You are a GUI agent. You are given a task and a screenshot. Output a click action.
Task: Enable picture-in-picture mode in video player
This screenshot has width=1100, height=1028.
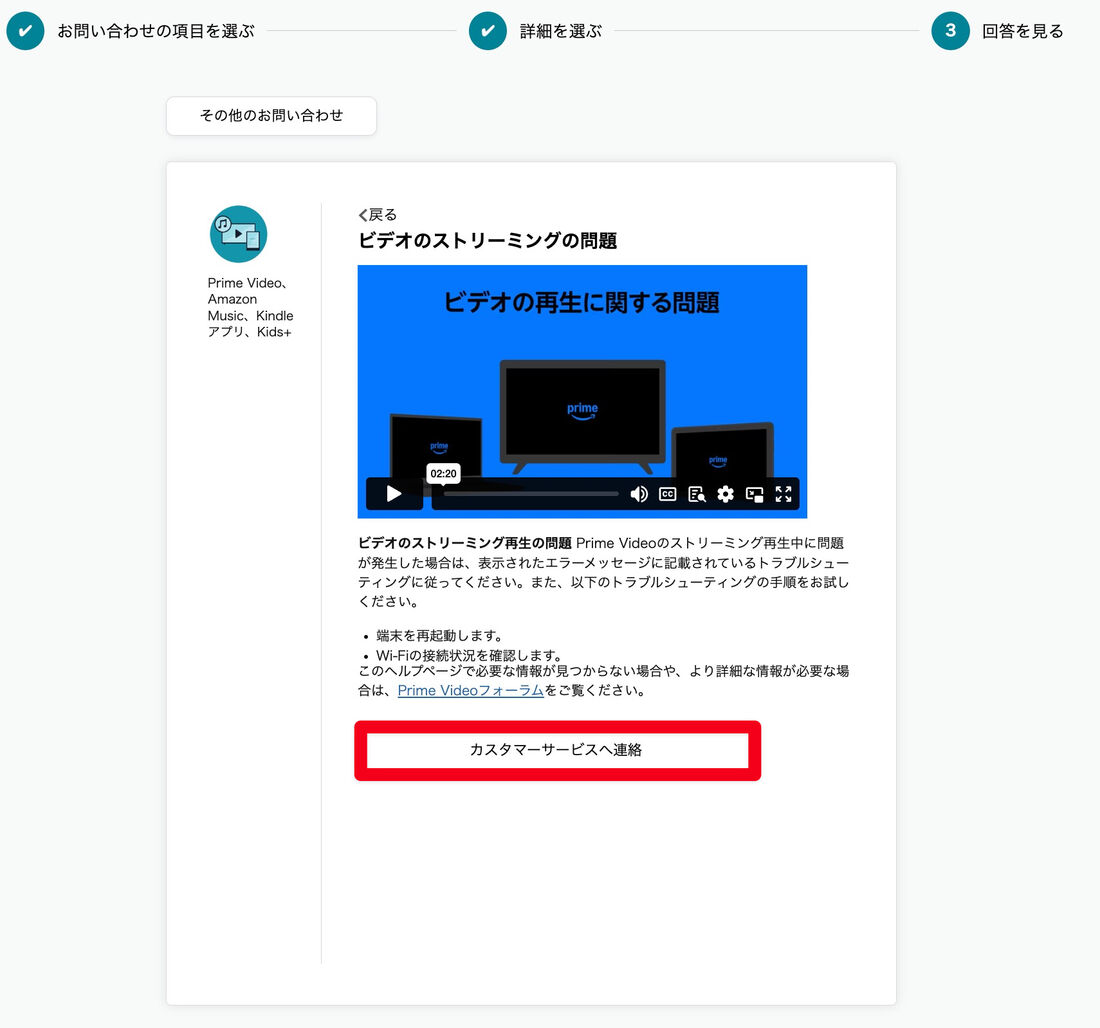click(x=754, y=495)
